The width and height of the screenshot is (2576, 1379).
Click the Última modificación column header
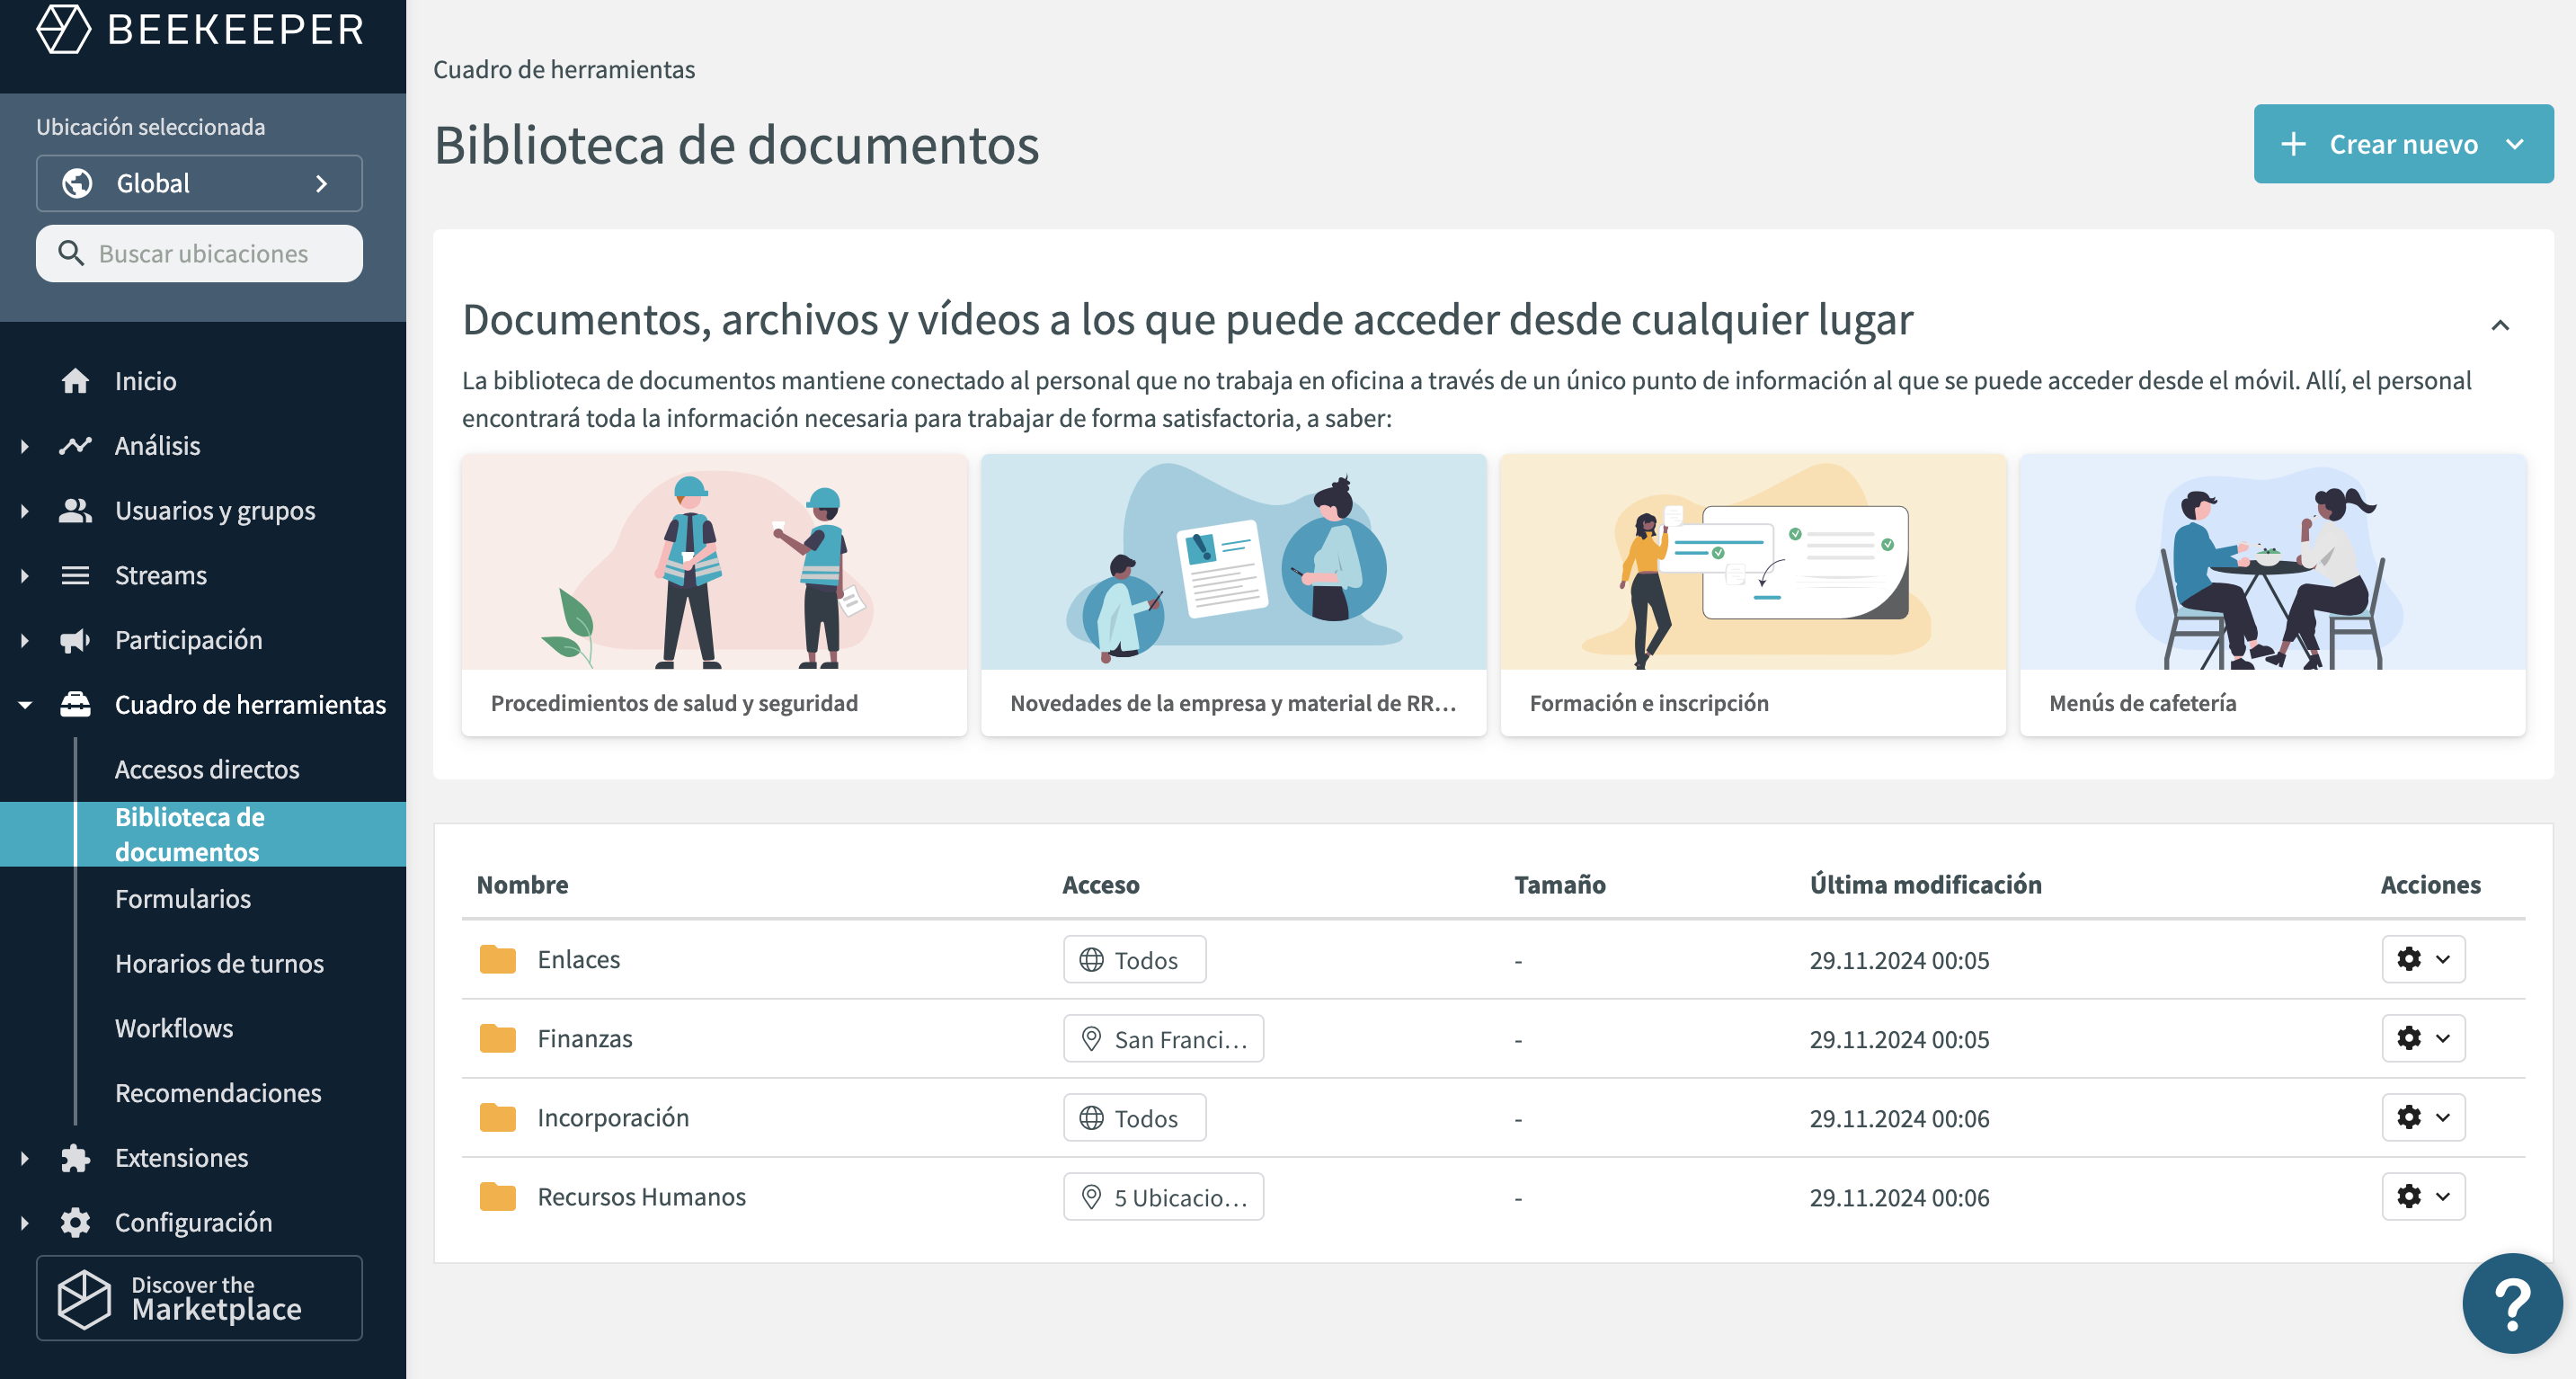[x=1926, y=885]
